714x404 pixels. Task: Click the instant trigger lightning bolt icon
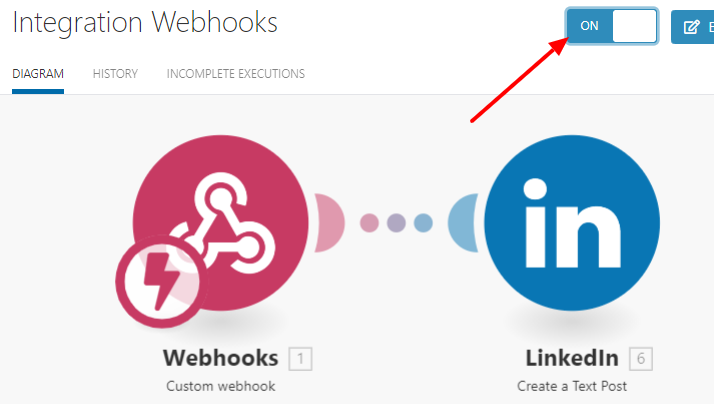(161, 281)
